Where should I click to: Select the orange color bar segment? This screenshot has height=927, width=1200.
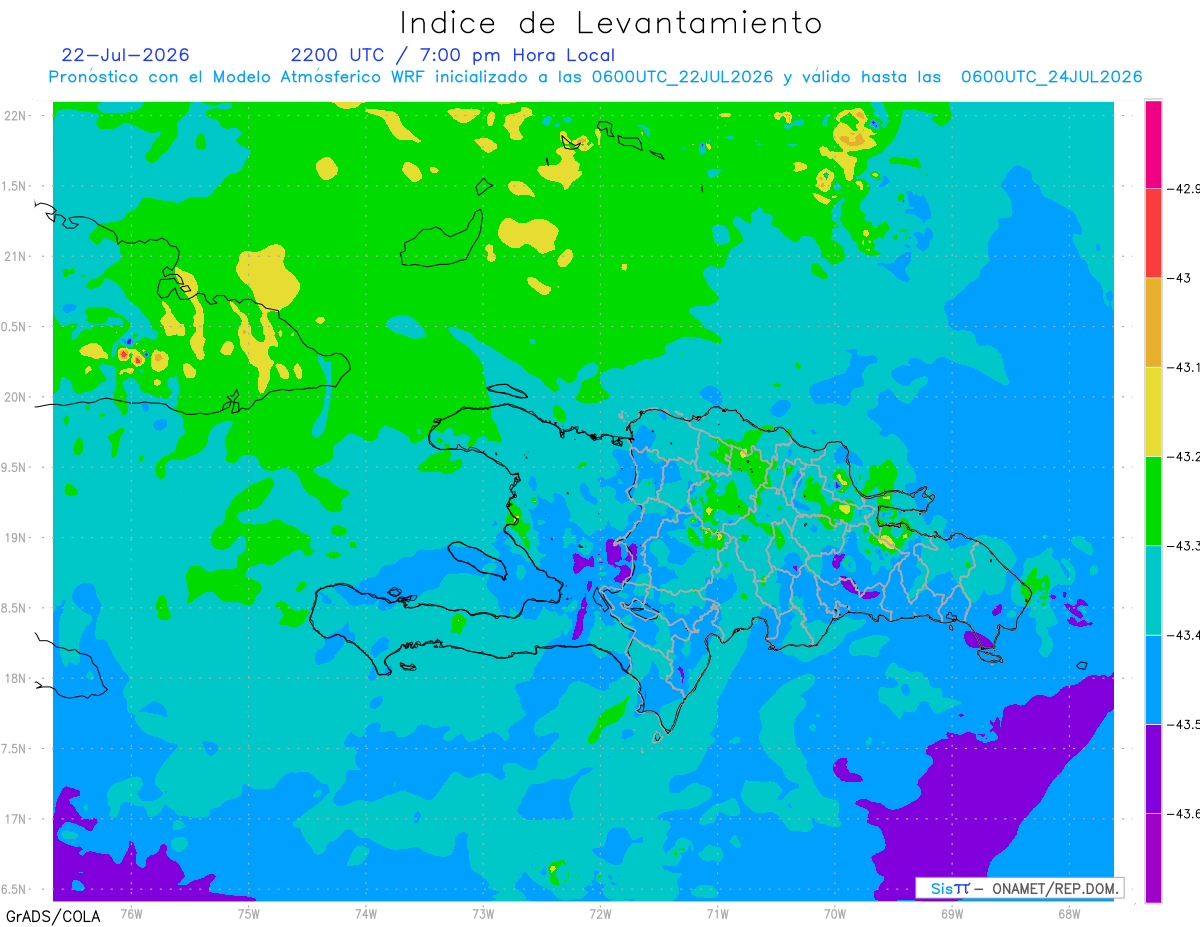click(x=1153, y=322)
